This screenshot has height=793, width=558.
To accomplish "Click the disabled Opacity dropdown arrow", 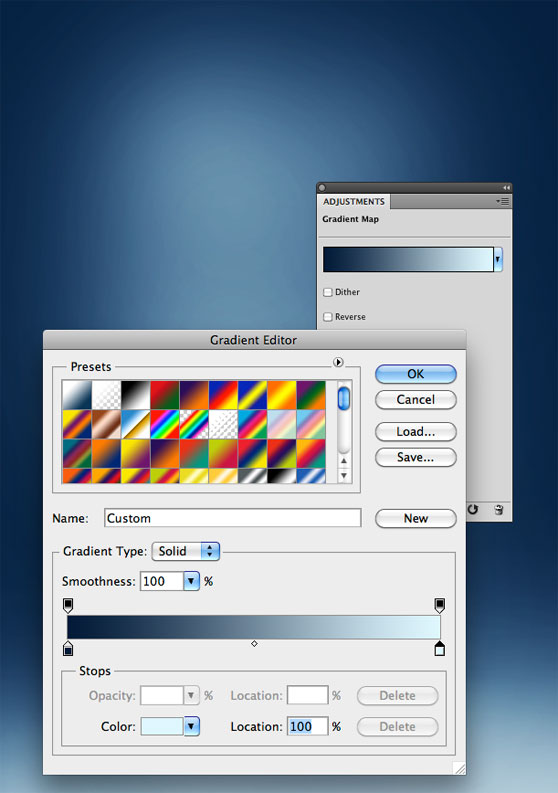I will click(191, 695).
